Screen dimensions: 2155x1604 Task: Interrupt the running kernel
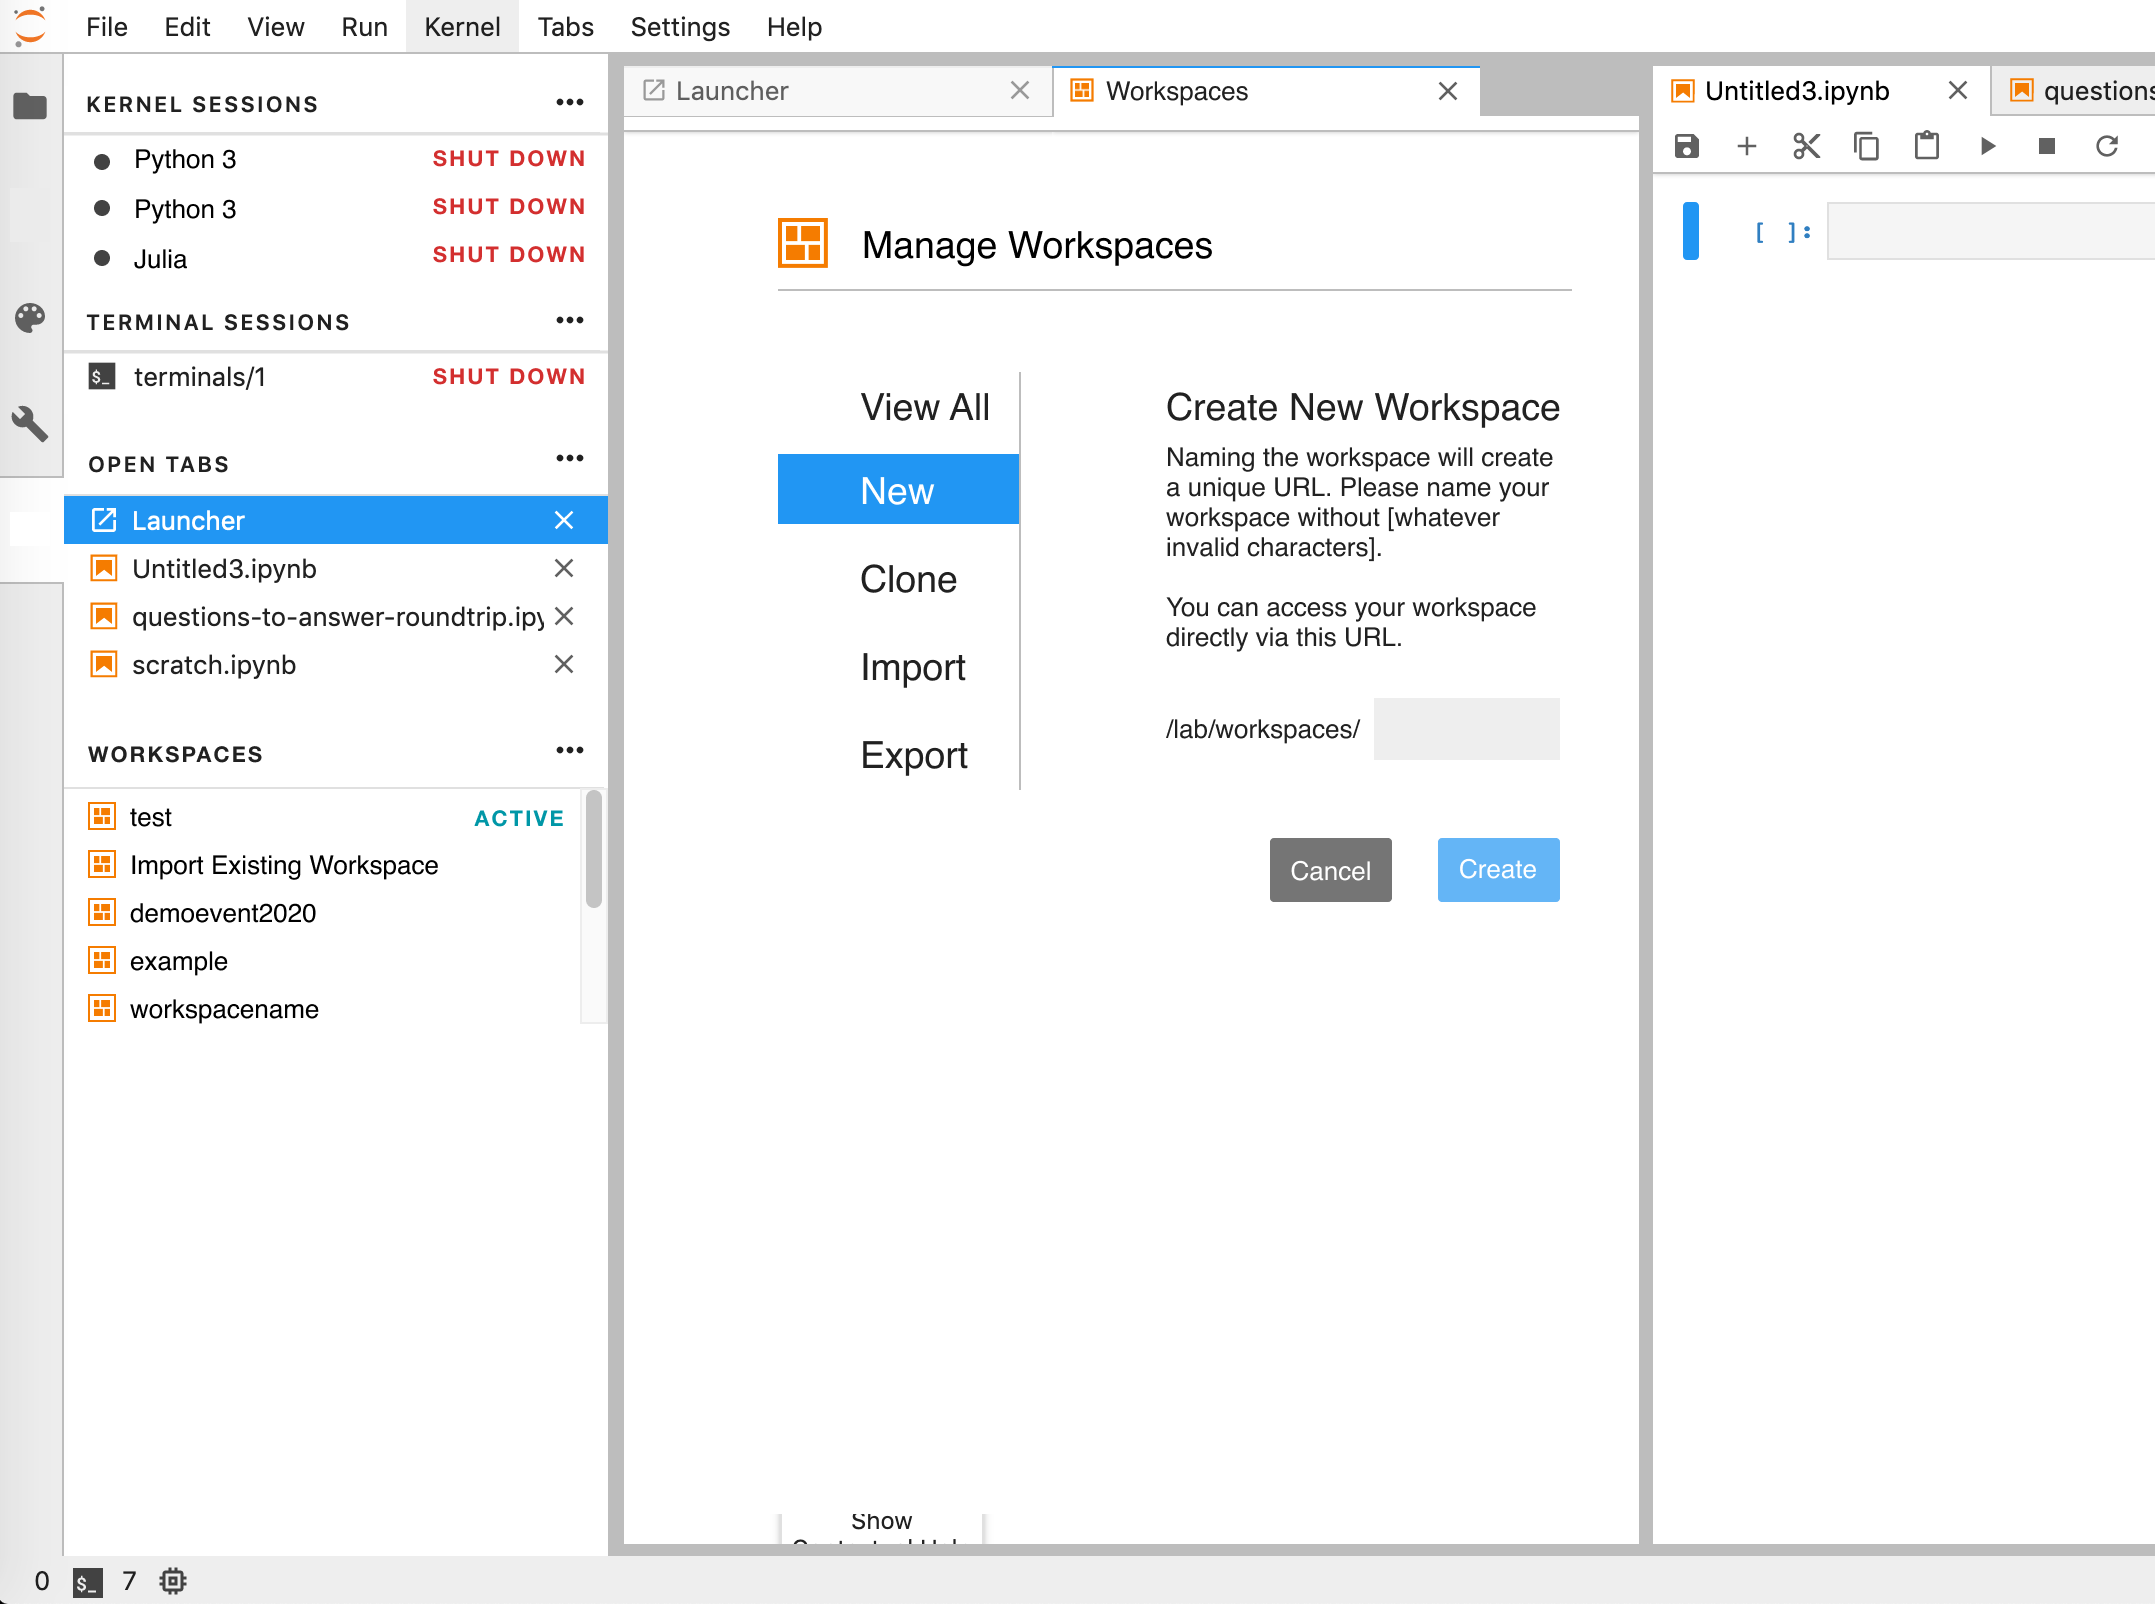(x=2045, y=146)
